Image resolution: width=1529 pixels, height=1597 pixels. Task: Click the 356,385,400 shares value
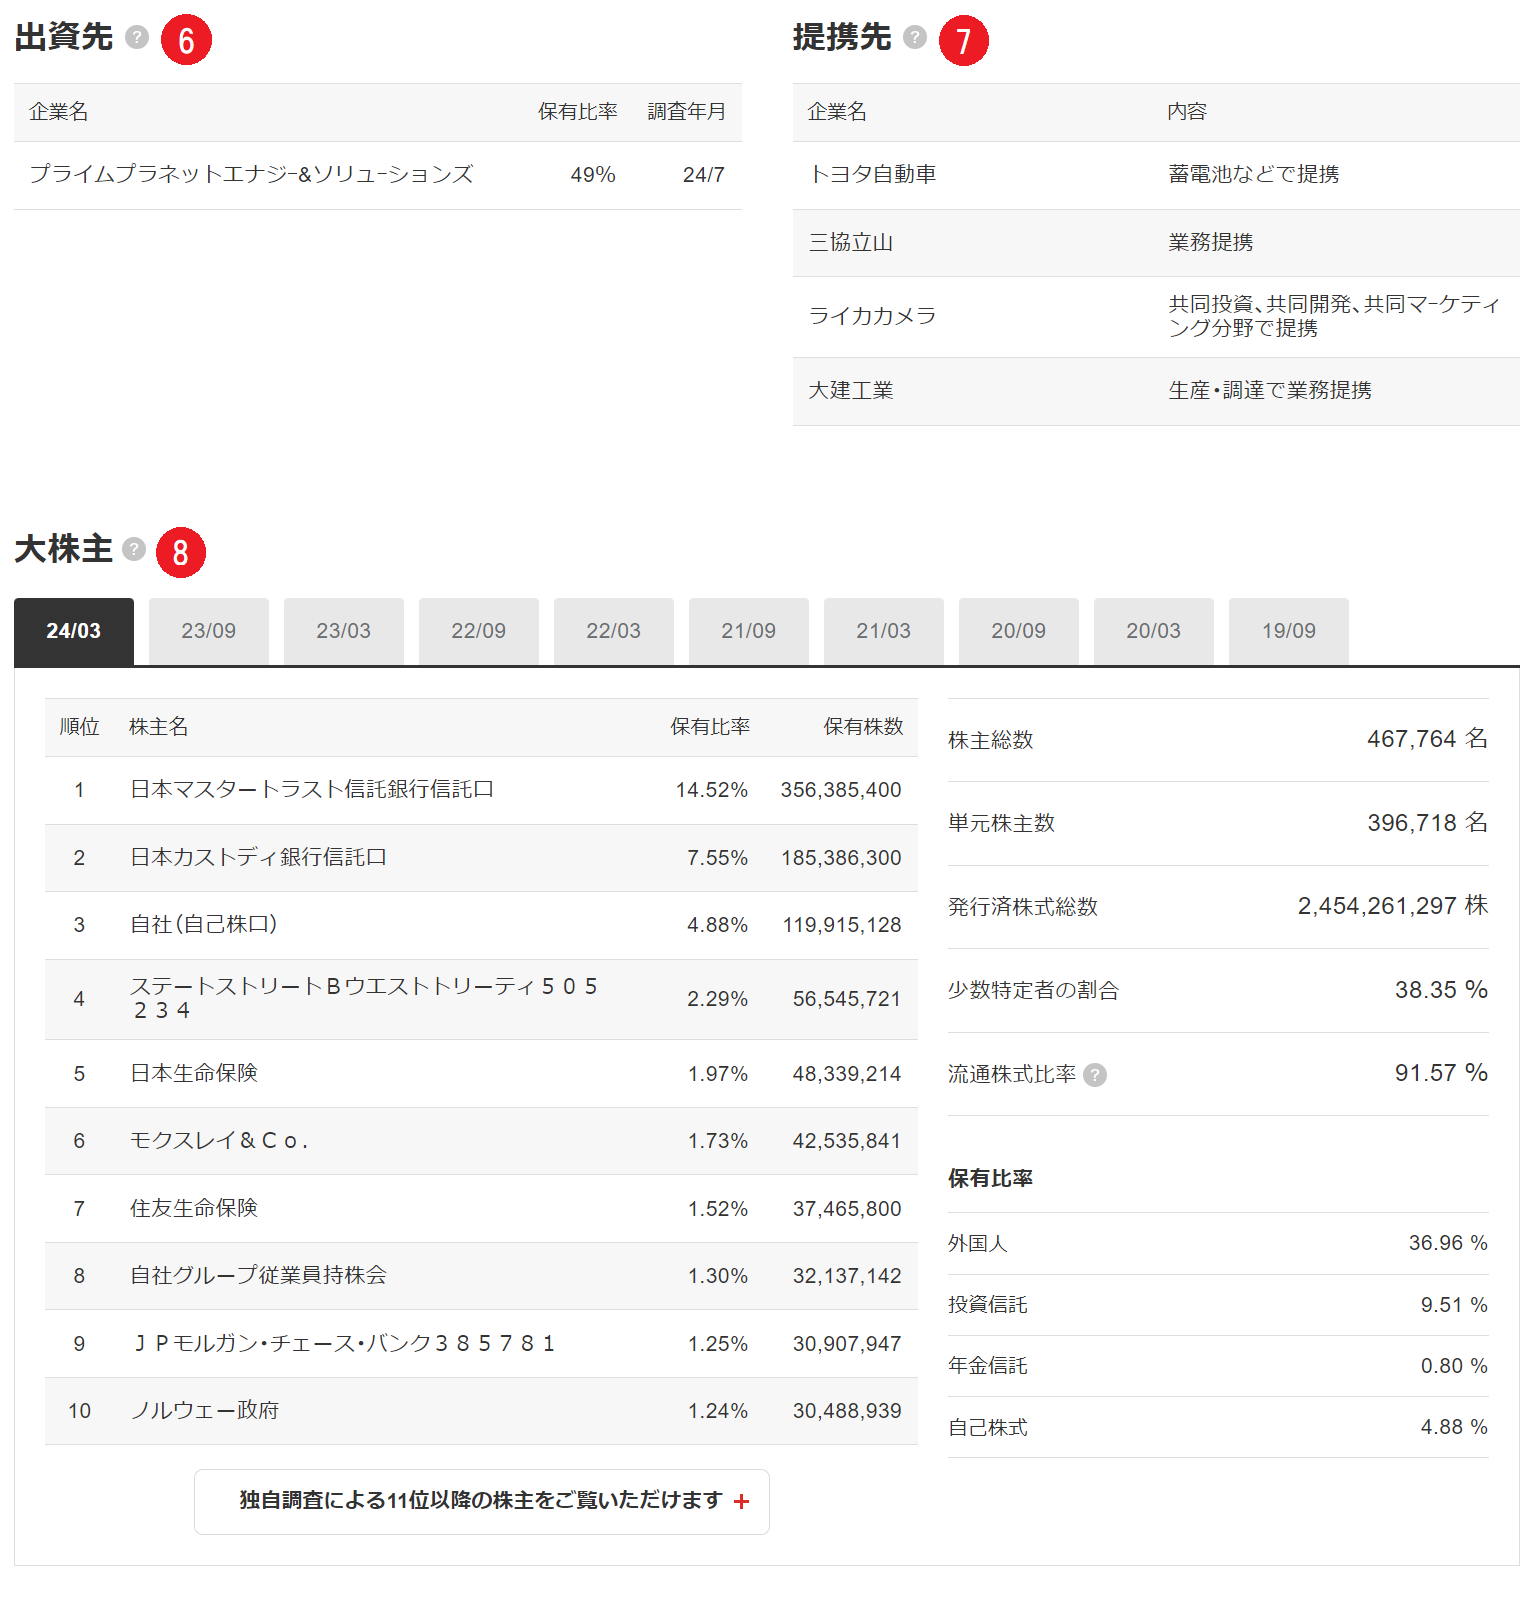[x=841, y=790]
